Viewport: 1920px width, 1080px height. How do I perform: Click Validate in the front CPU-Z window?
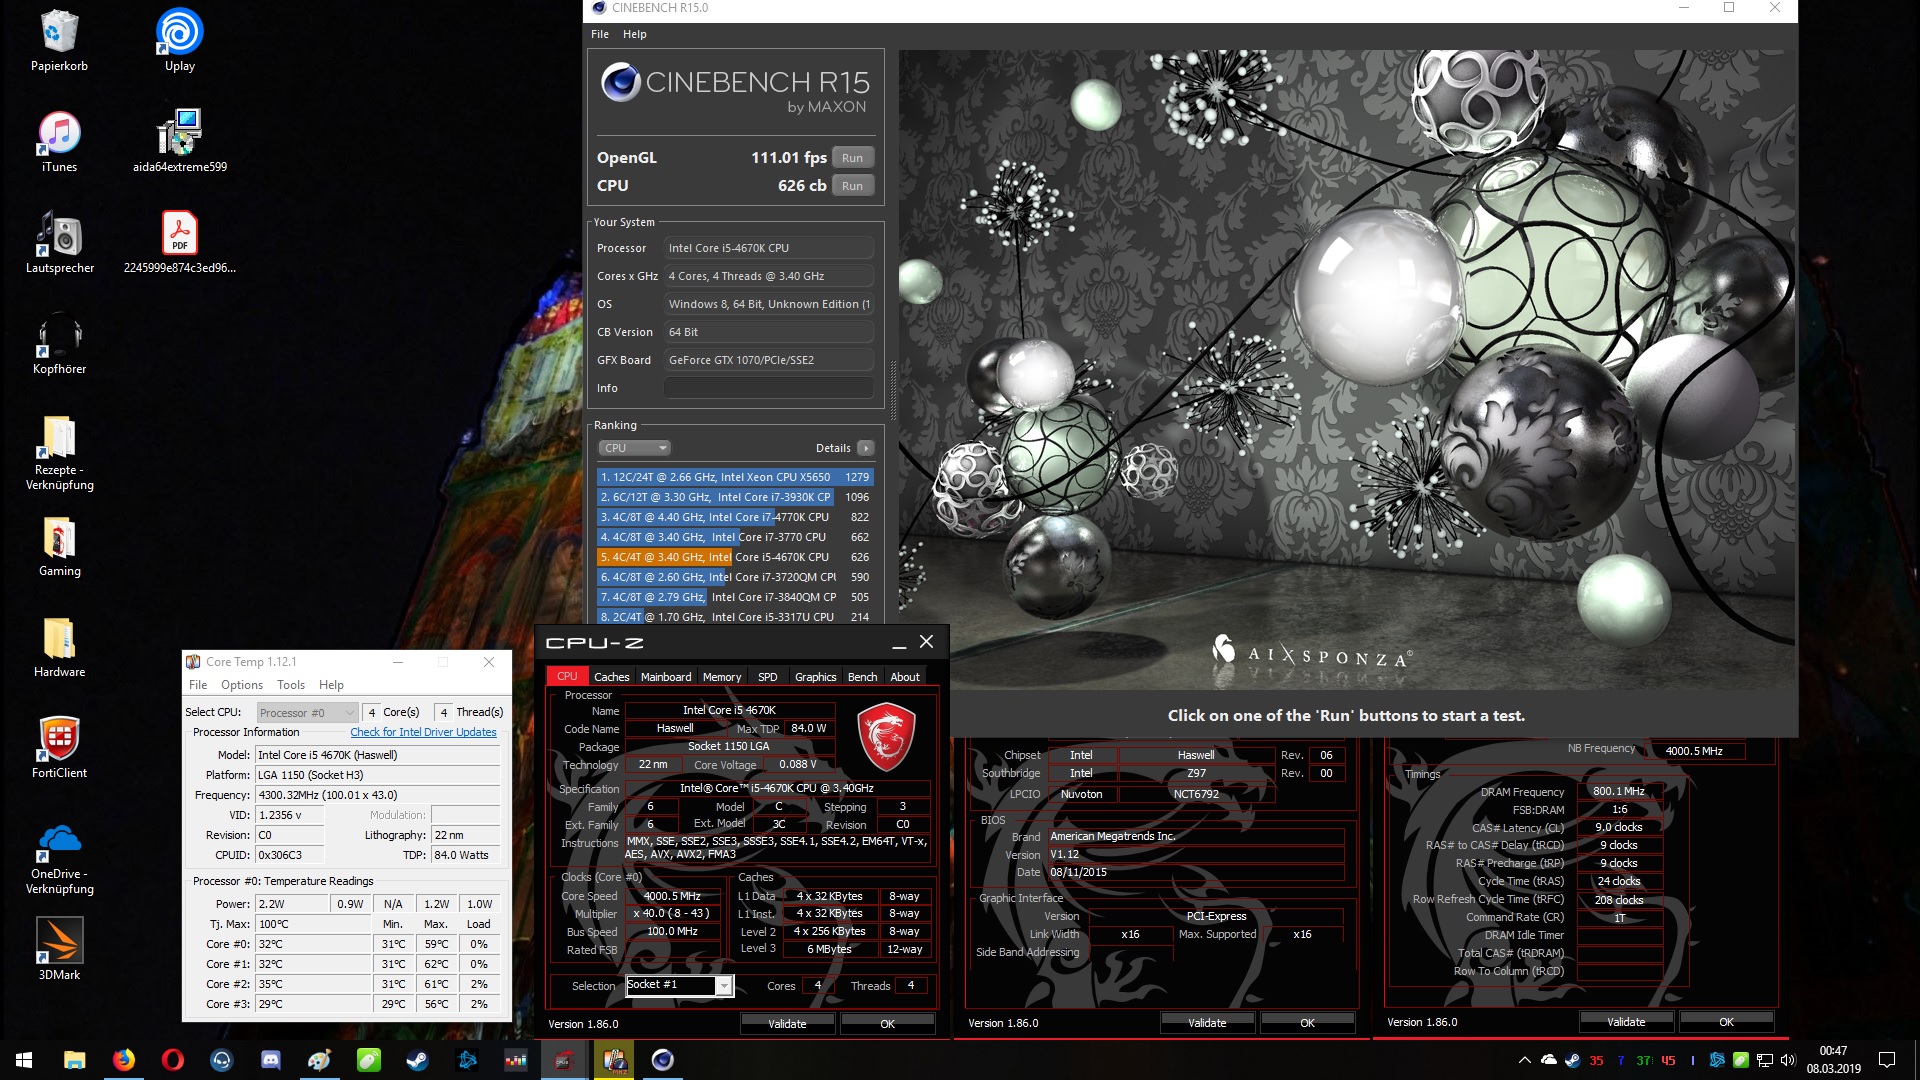point(787,1024)
